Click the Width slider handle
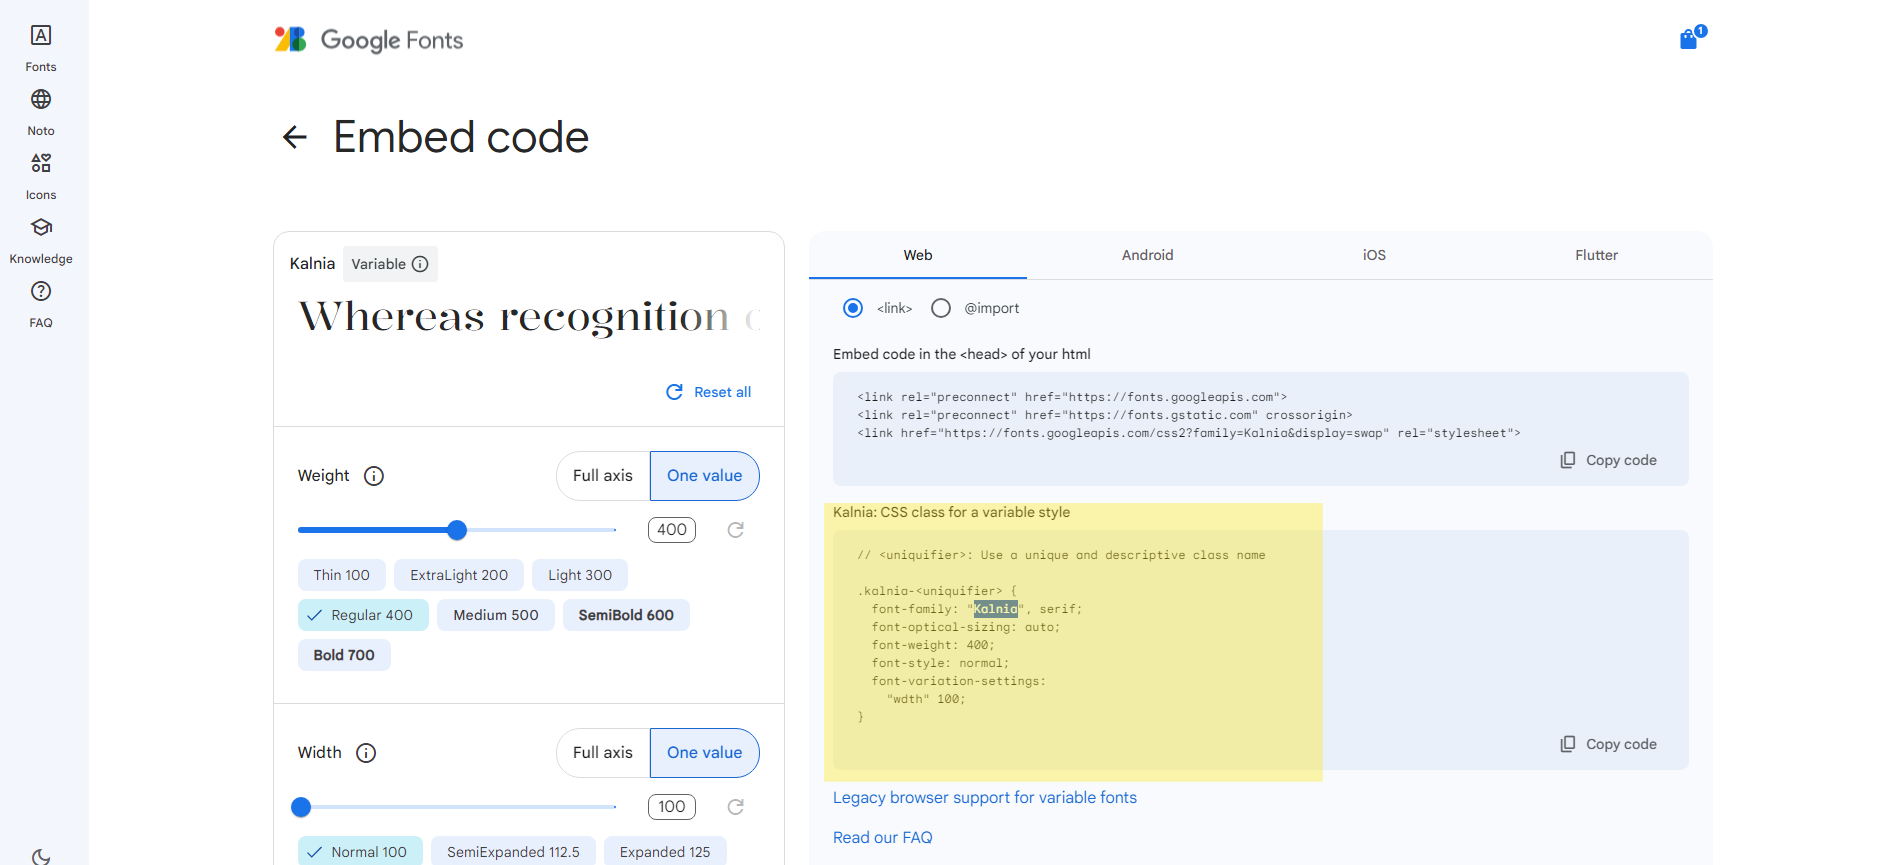 click(301, 807)
